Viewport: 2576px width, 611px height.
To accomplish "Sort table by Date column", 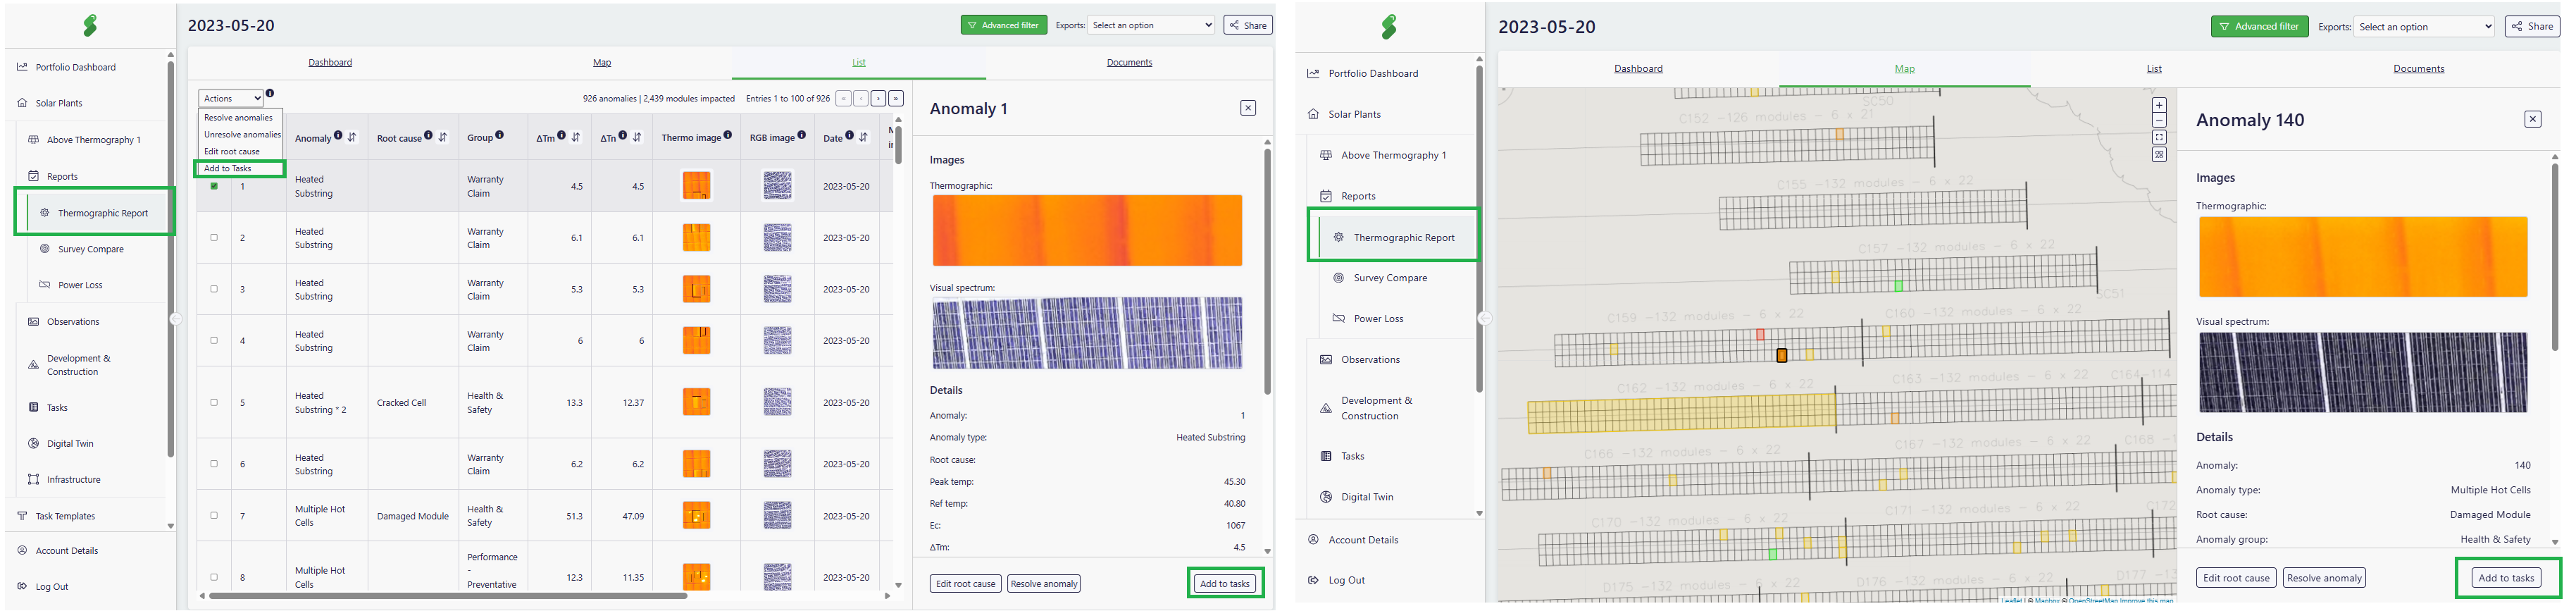I will [x=863, y=137].
